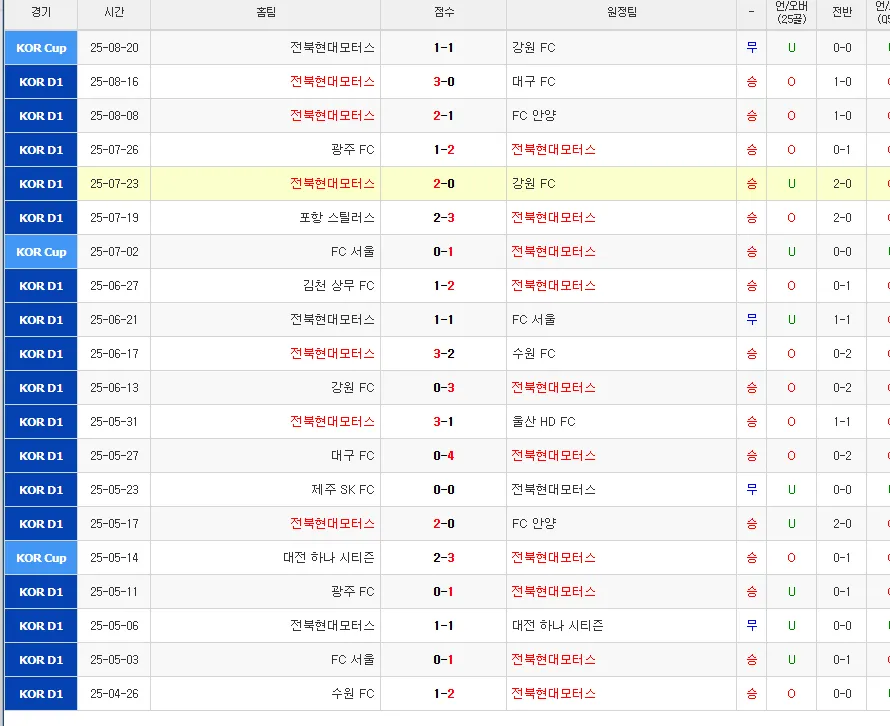Open away team 대전 하나 시티즌 on 25-05-06
890x726 pixels.
point(557,626)
